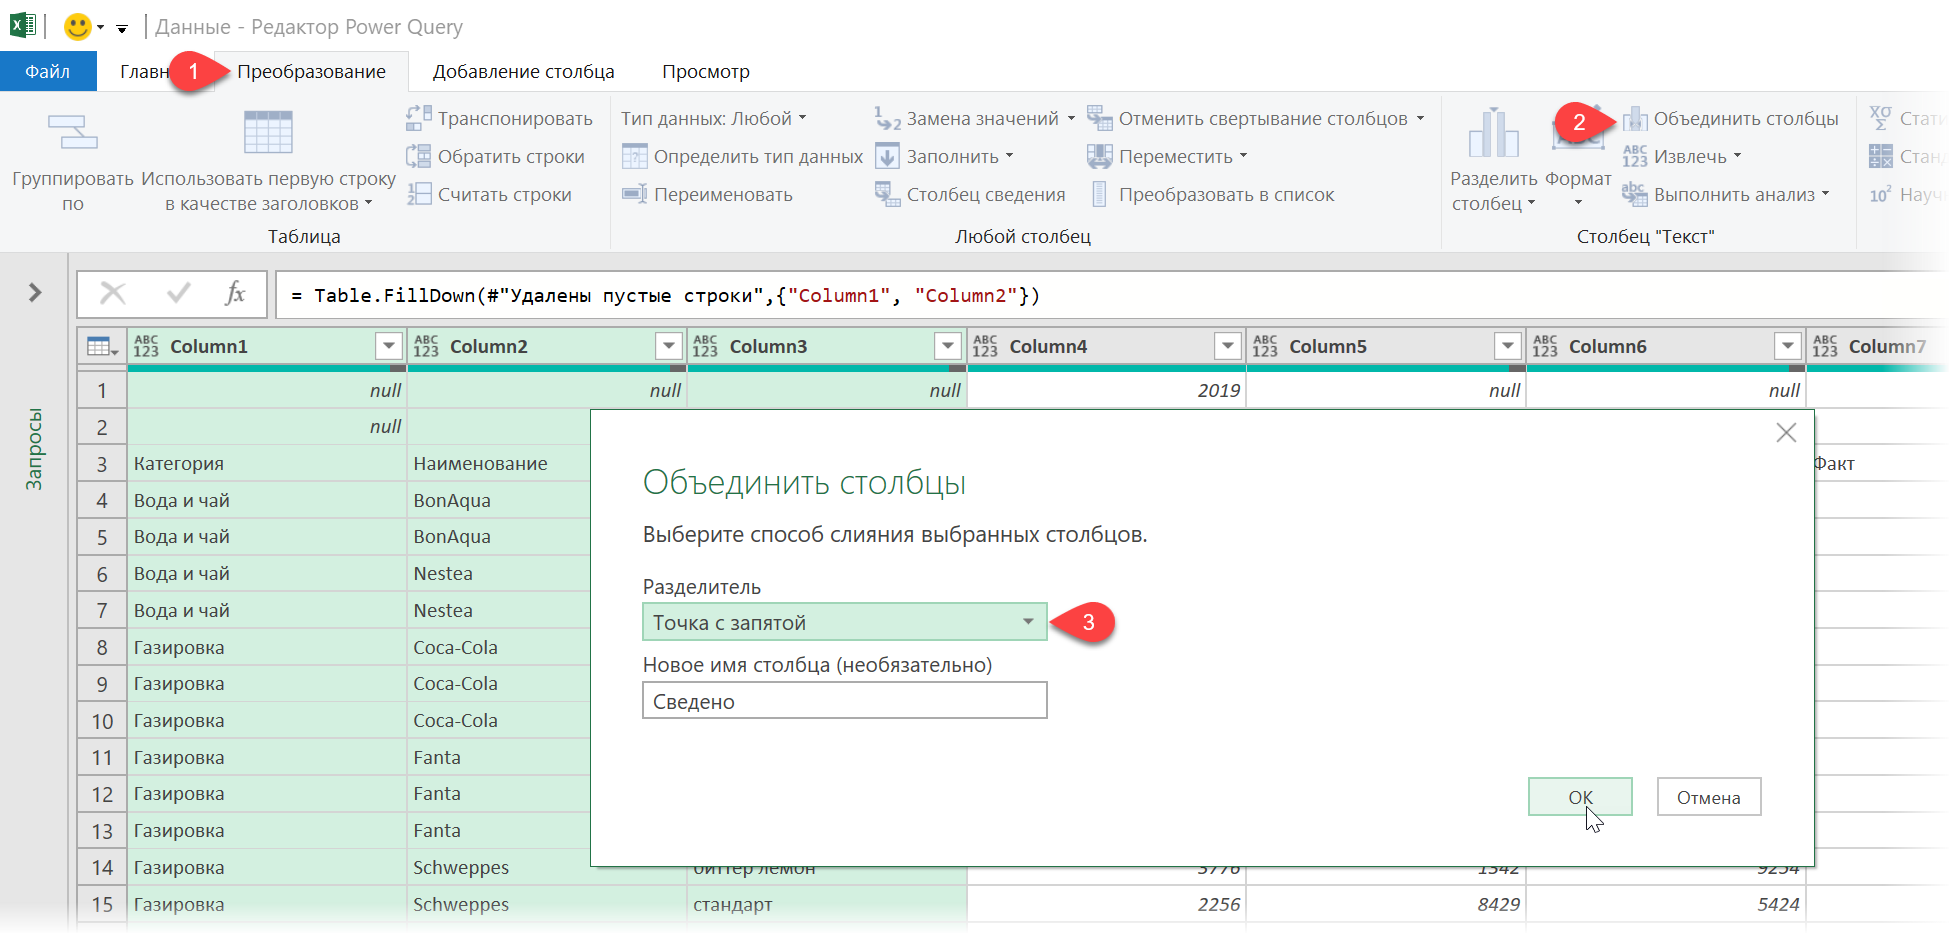Click the Schweppes cell in row 15

coord(547,904)
